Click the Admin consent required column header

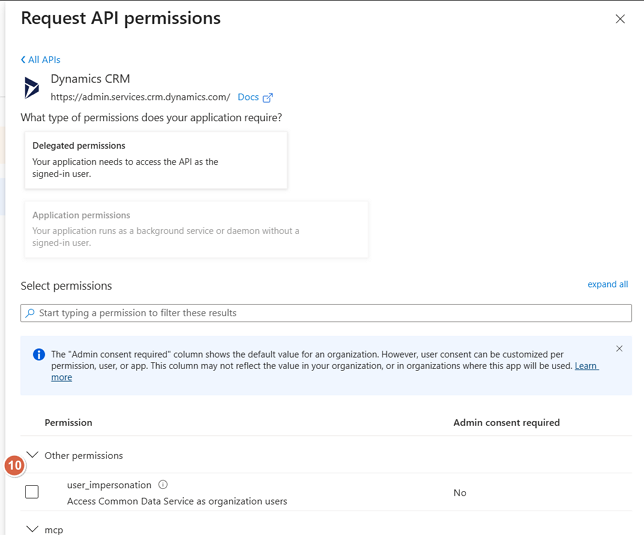(506, 423)
